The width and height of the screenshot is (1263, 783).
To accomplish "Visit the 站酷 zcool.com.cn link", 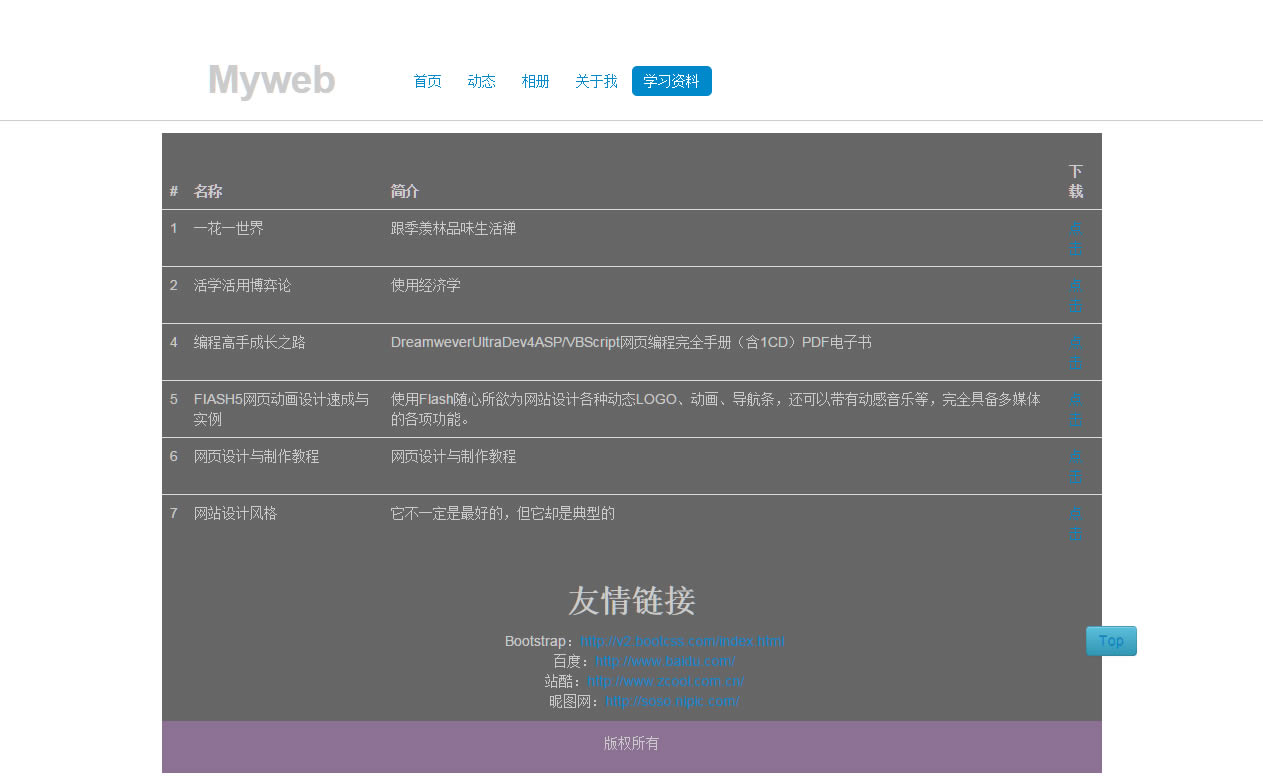I will coord(665,681).
